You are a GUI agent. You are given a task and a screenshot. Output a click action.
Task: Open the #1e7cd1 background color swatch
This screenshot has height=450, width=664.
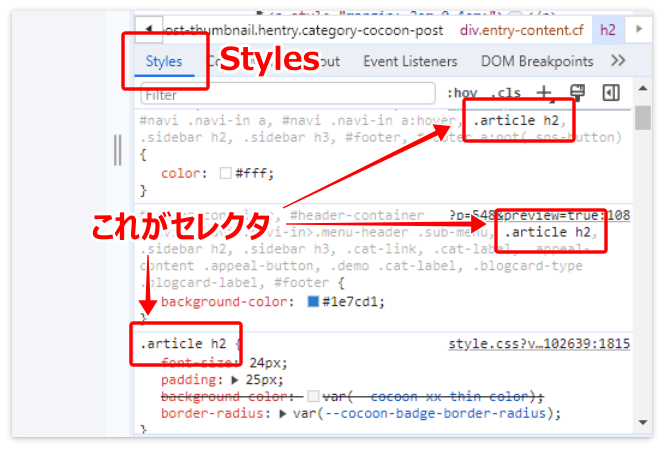point(313,301)
